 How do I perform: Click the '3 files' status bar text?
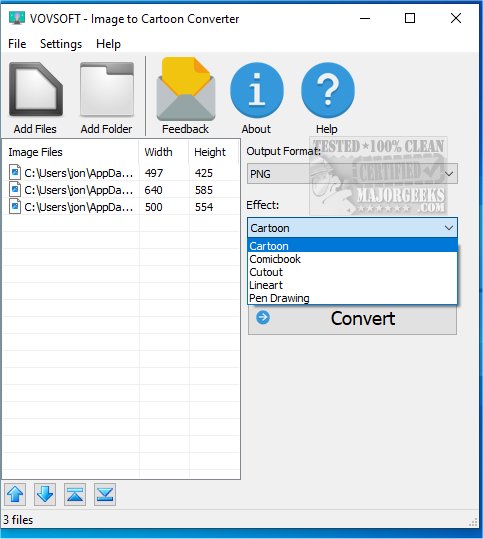pyautogui.click(x=18, y=520)
